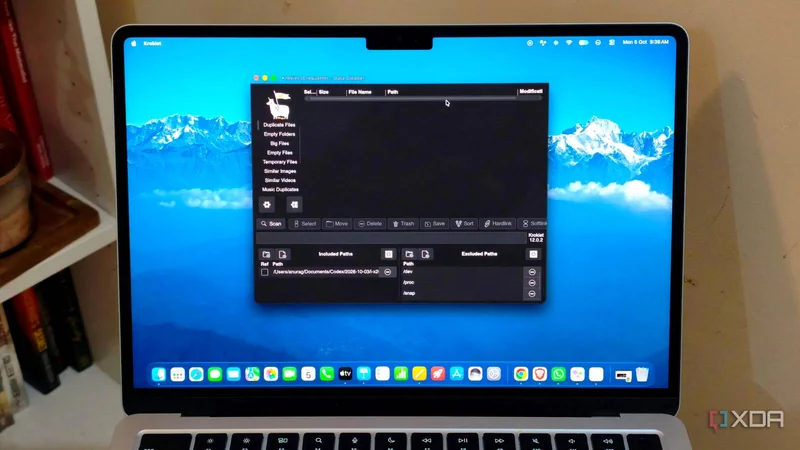Image resolution: width=800 pixels, height=450 pixels.
Task: Click the second icon in Included Paths header
Action: pyautogui.click(x=283, y=254)
